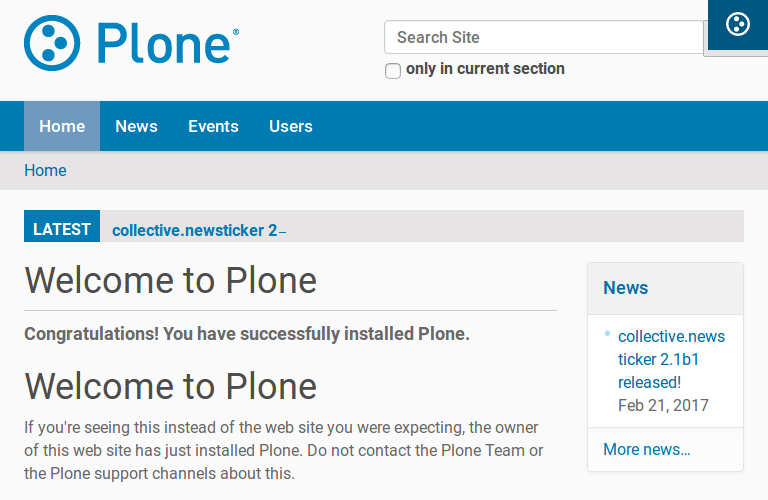Open the Plone toolbar icon in the corner
Screen dimensions: 768x500
738,24
